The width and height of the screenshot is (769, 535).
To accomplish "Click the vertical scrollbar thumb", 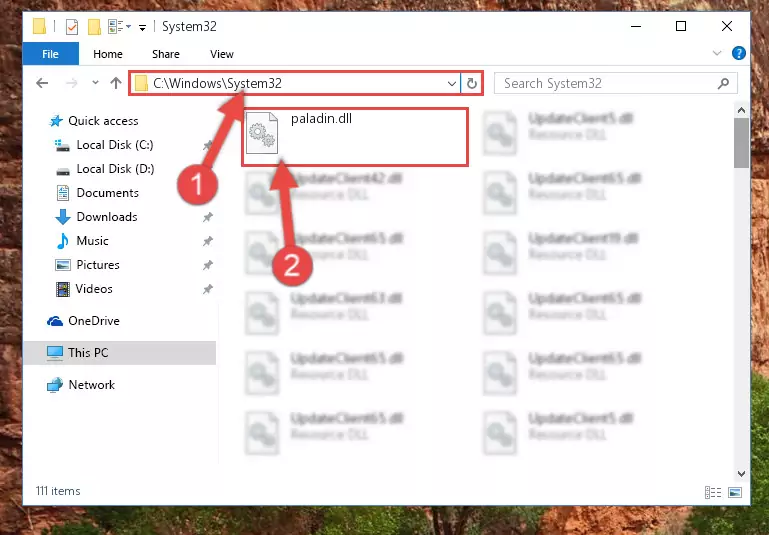I will (x=741, y=143).
